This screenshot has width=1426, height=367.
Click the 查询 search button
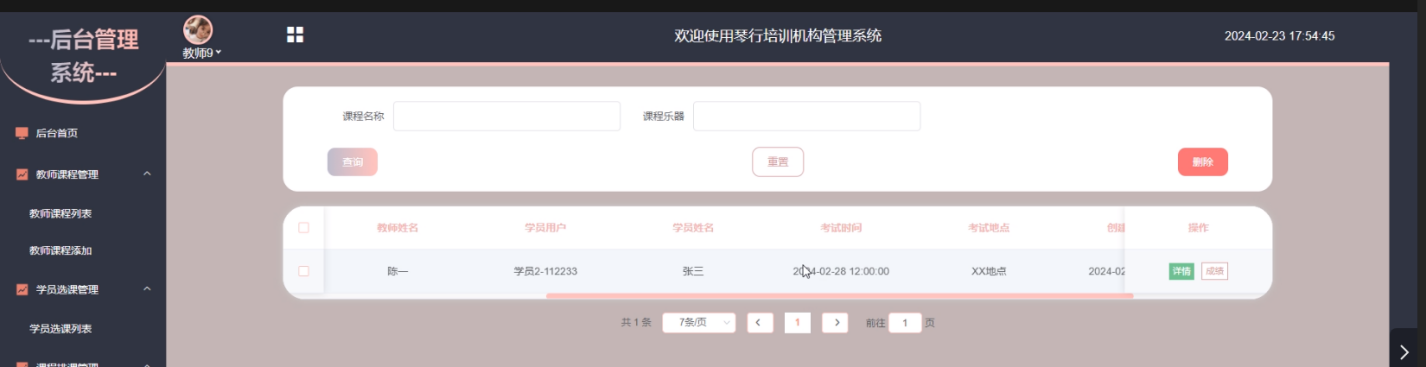[352, 162]
